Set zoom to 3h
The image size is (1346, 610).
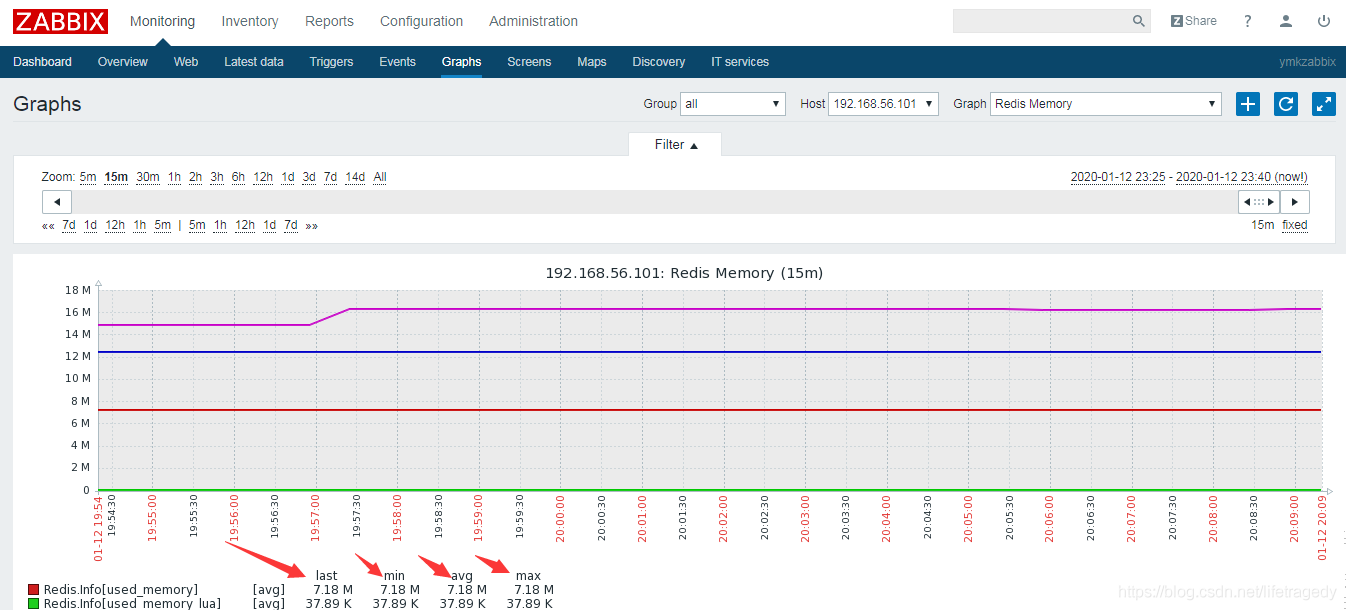(217, 177)
